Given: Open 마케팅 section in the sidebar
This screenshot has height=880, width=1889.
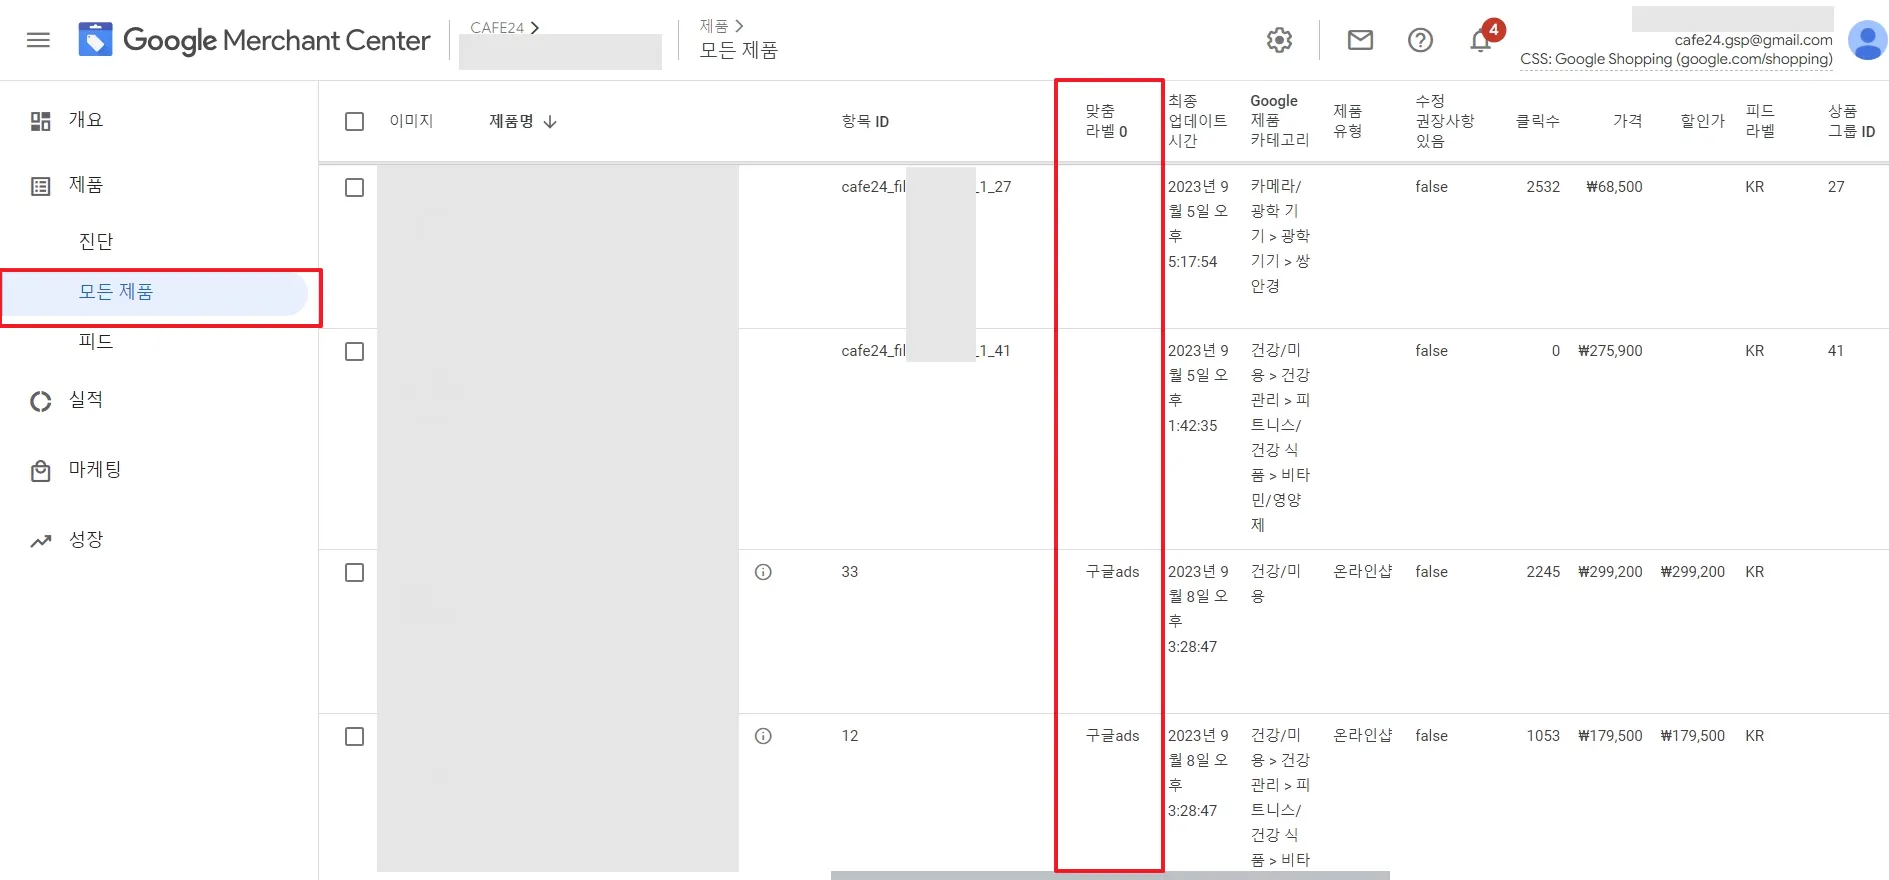Looking at the screenshot, I should tap(95, 470).
